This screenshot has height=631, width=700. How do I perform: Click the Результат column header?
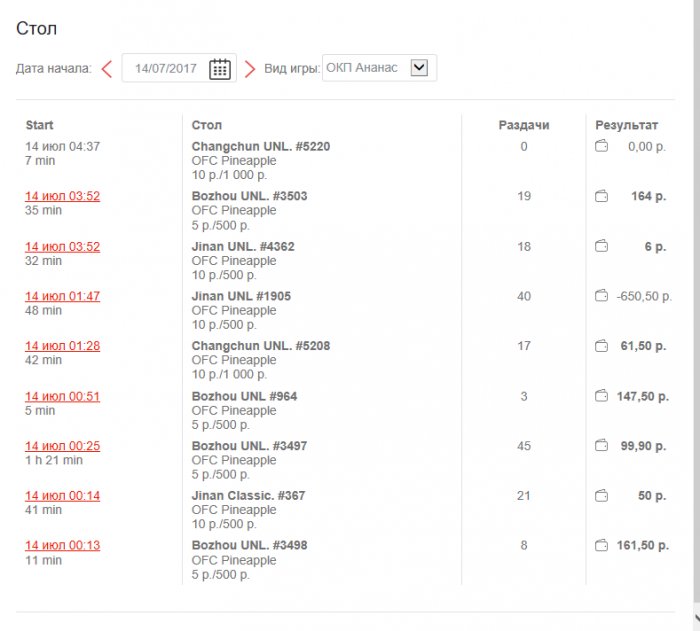pos(627,125)
